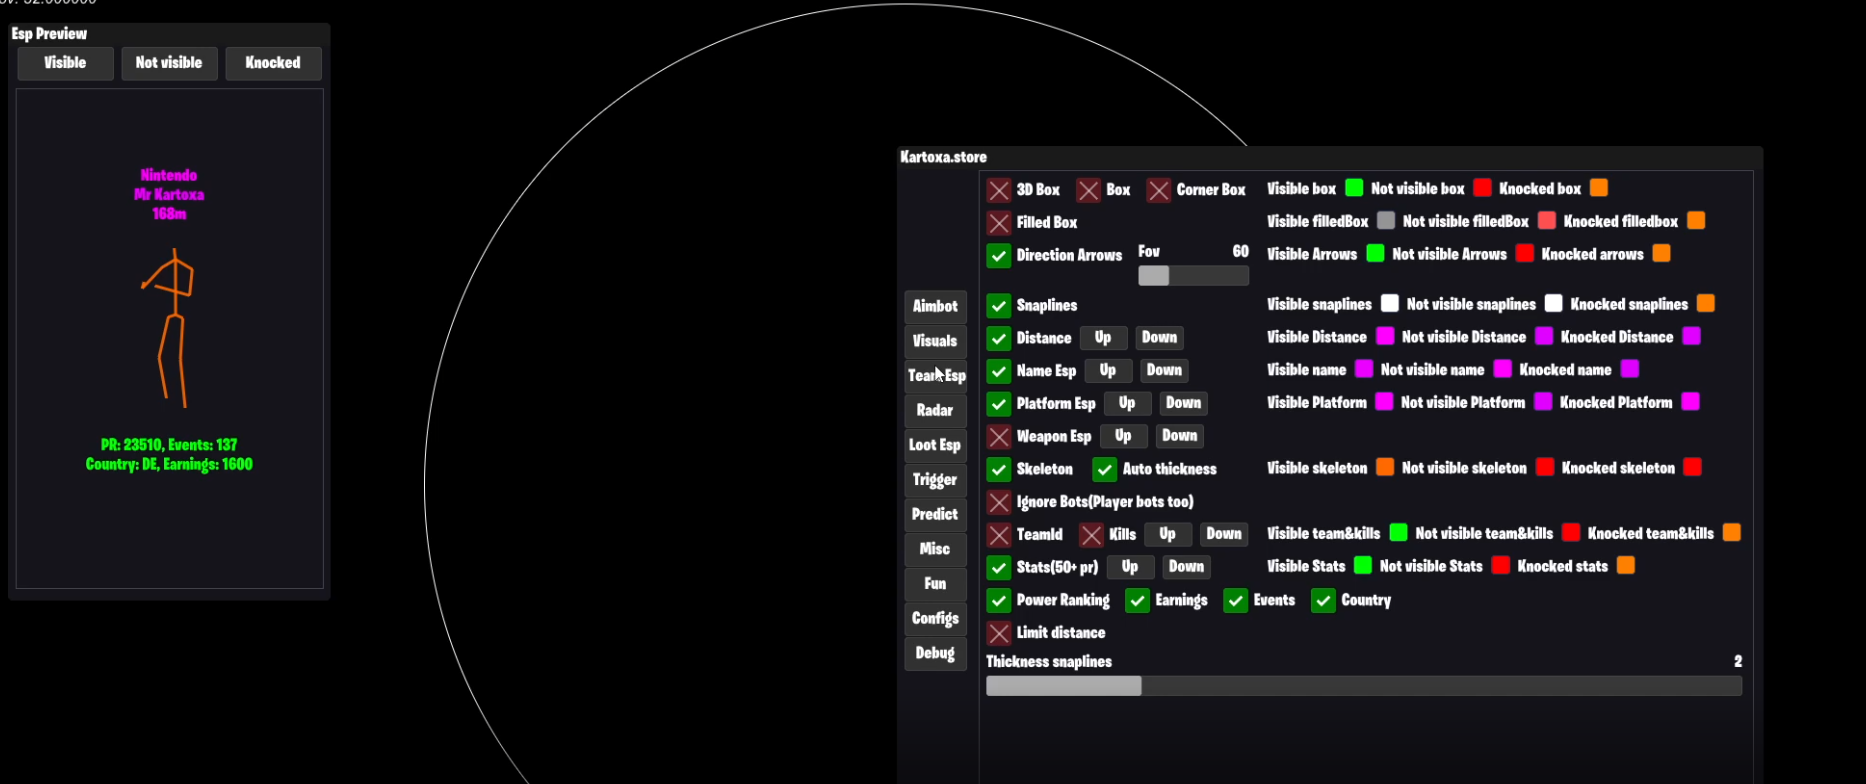The height and width of the screenshot is (784, 1866).
Task: Enable Ignore Bots checkbox
Action: point(999,502)
